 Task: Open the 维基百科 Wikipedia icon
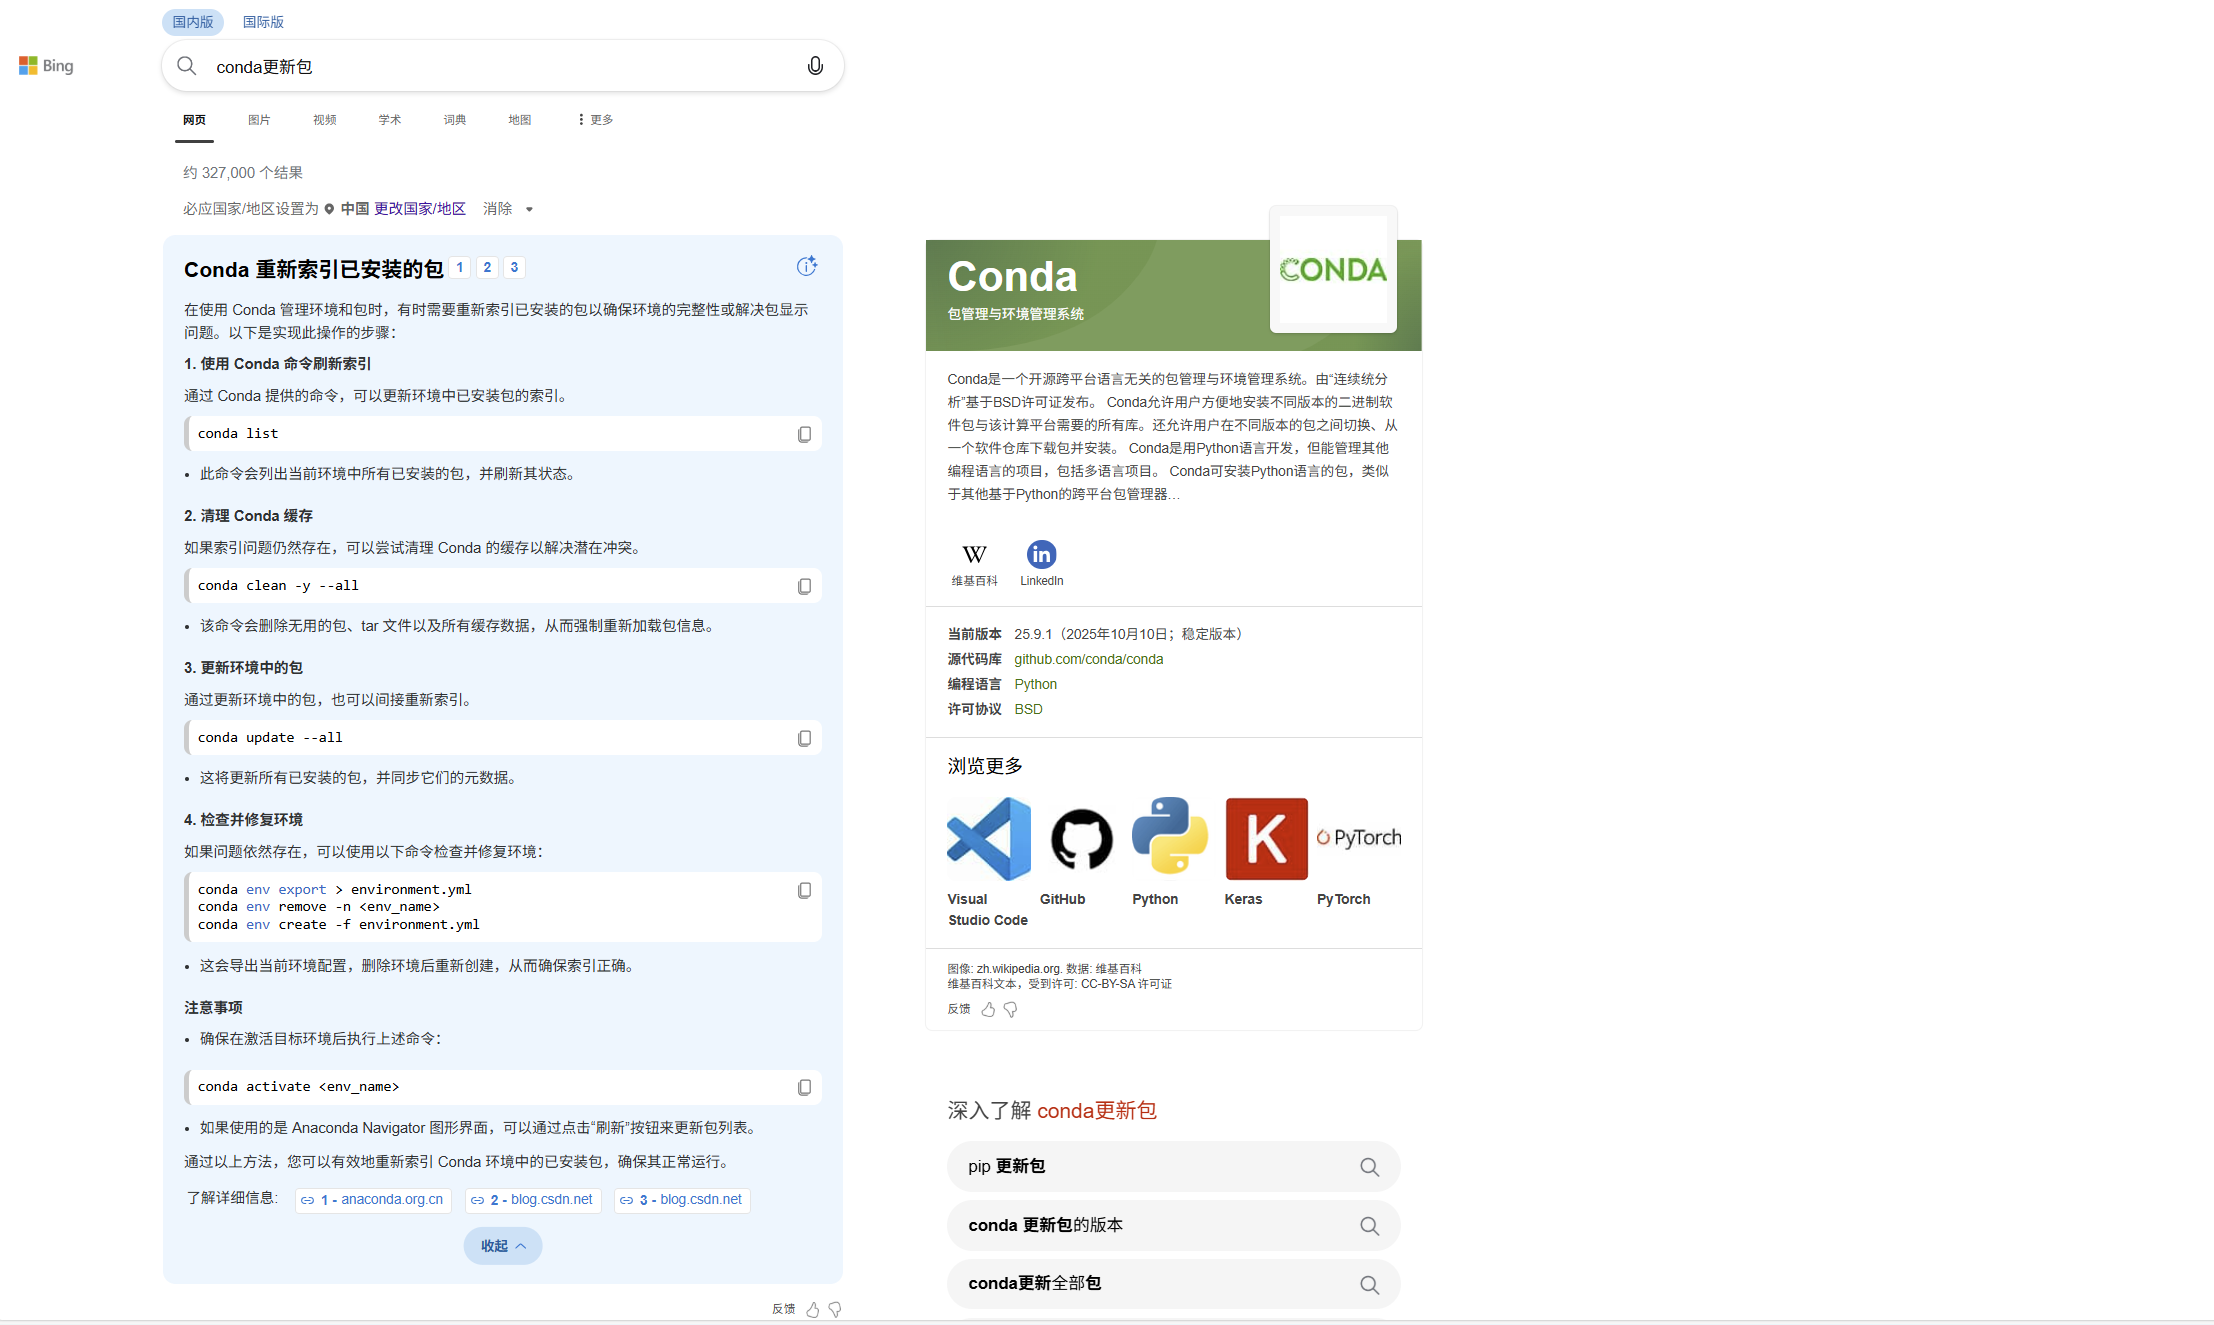point(974,555)
